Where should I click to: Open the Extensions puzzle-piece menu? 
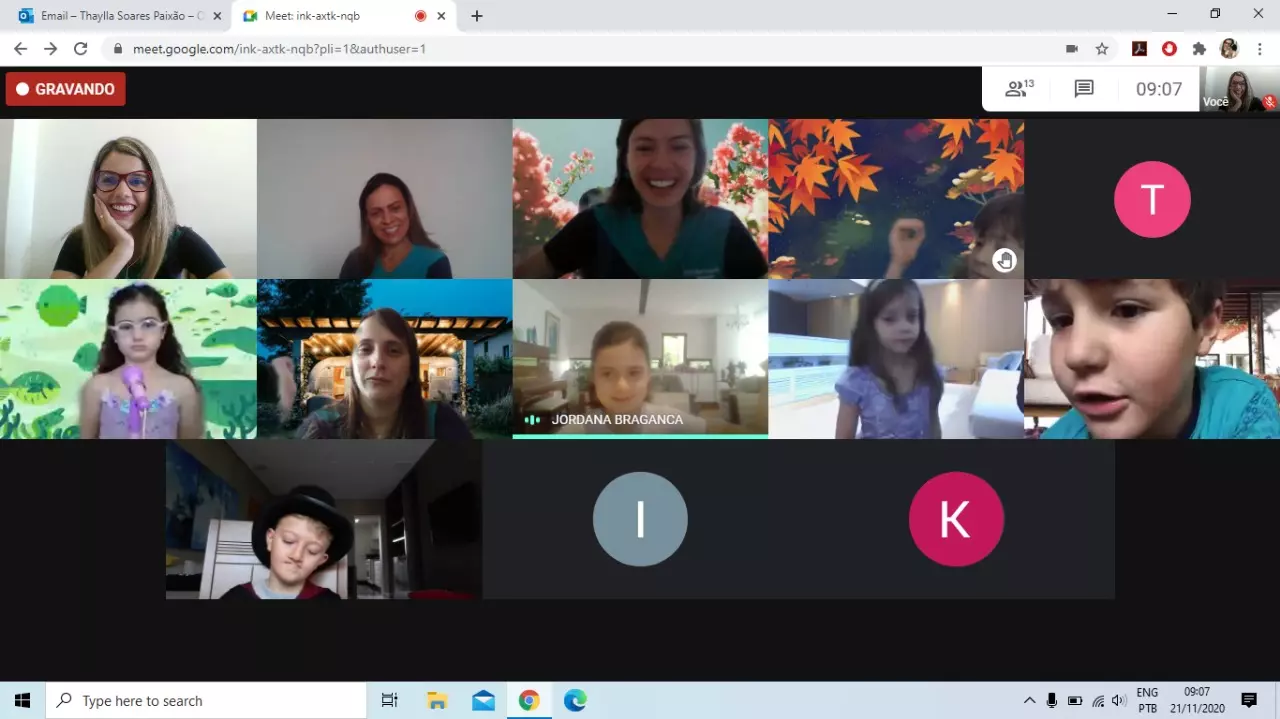coord(1199,48)
